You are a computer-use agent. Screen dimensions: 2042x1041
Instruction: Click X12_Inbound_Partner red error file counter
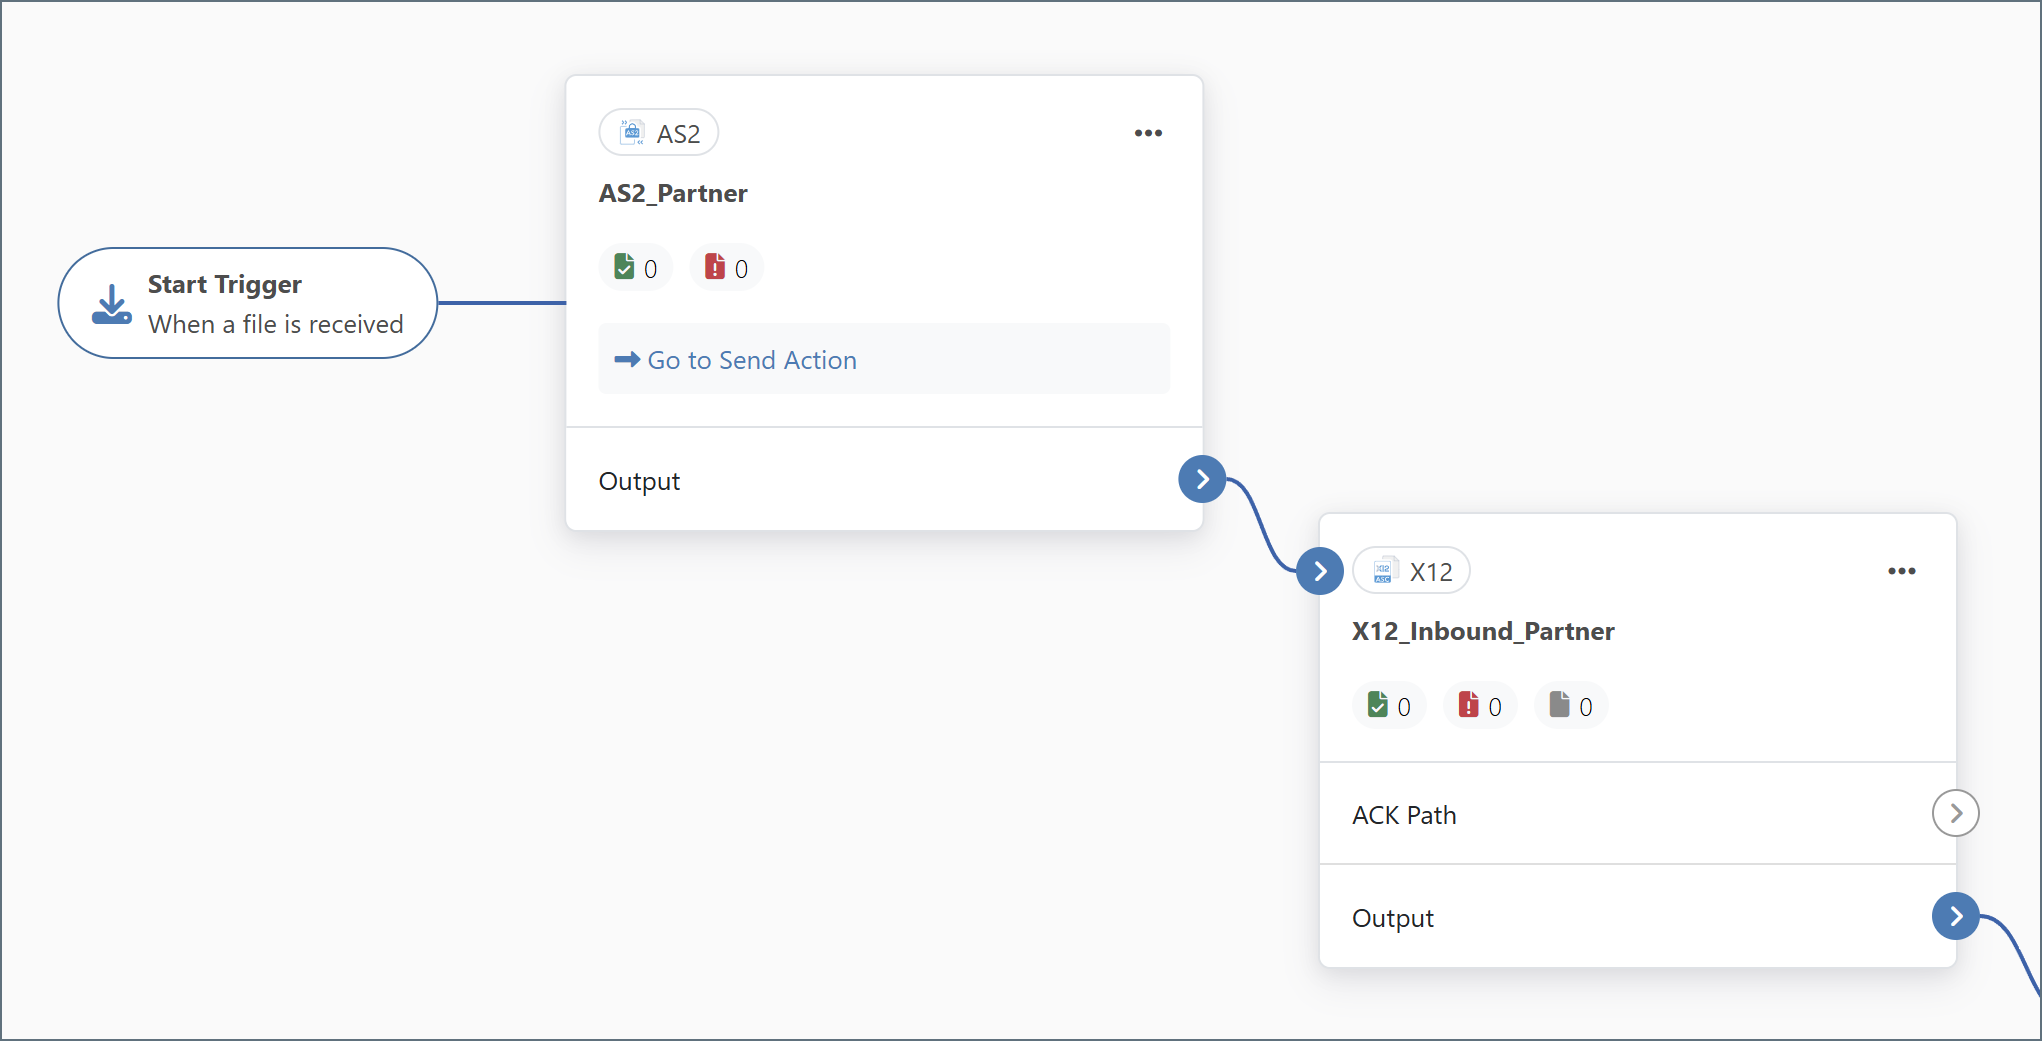1480,706
